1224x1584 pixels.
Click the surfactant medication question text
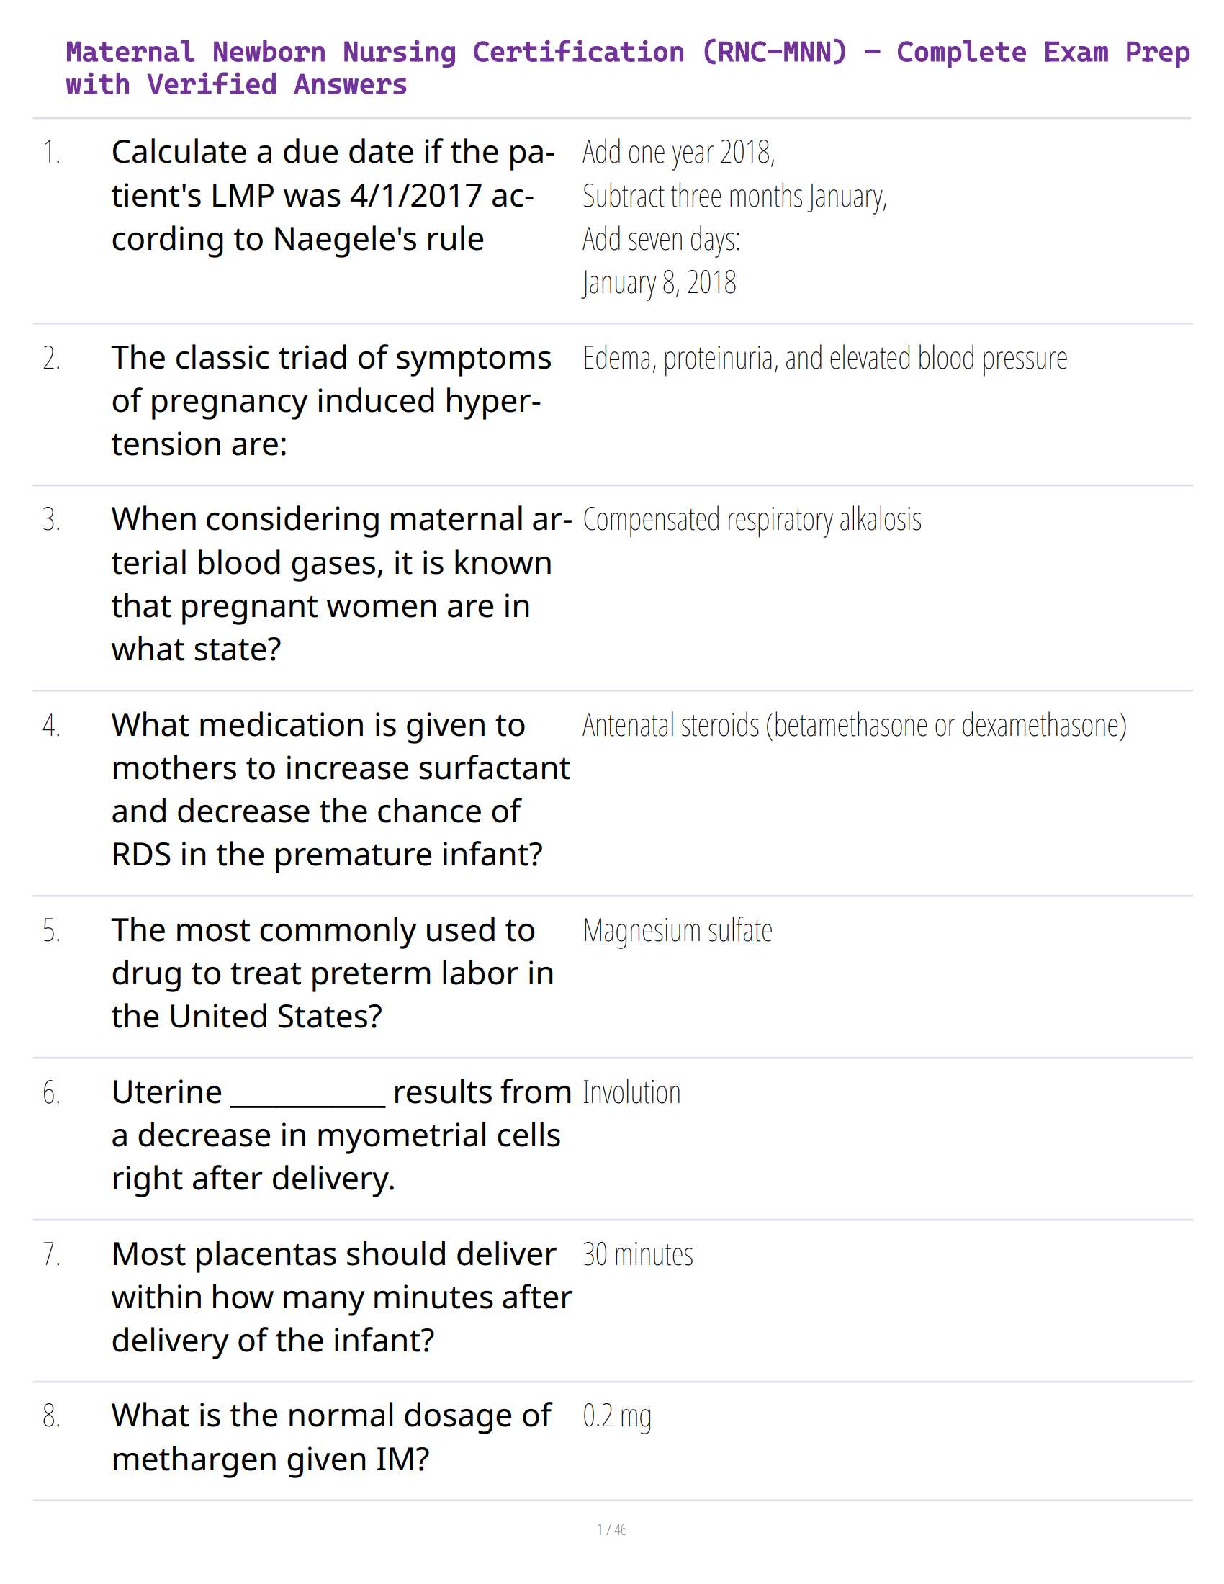click(x=340, y=789)
